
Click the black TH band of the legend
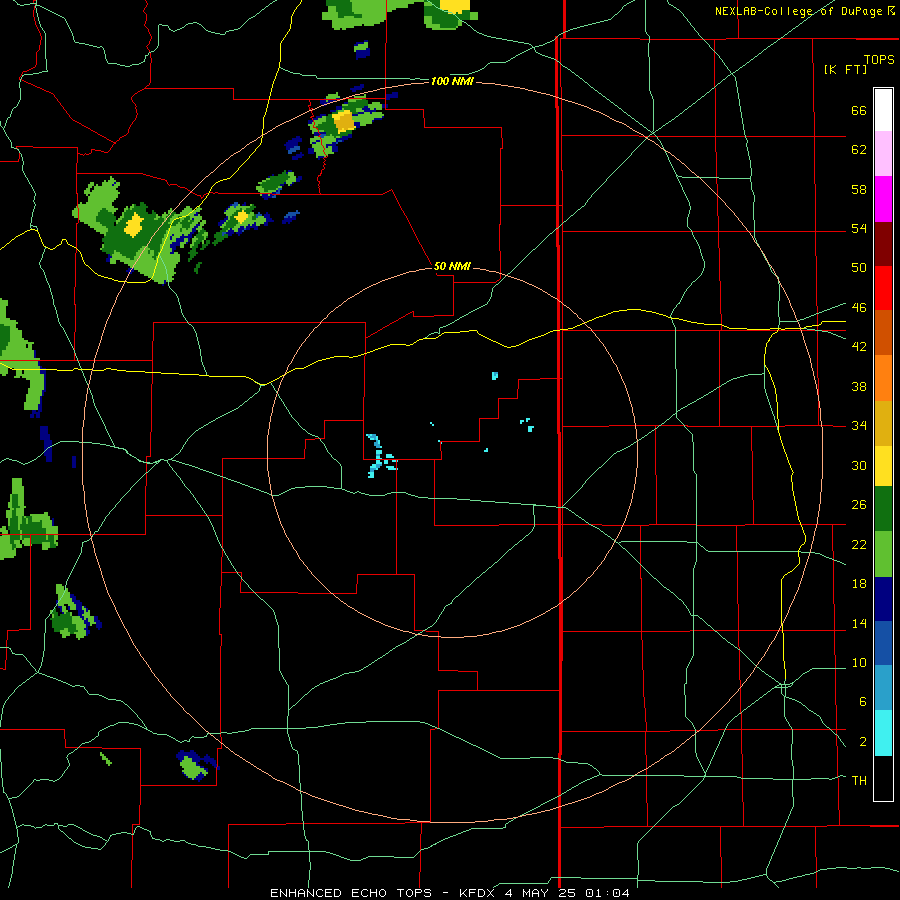[883, 778]
